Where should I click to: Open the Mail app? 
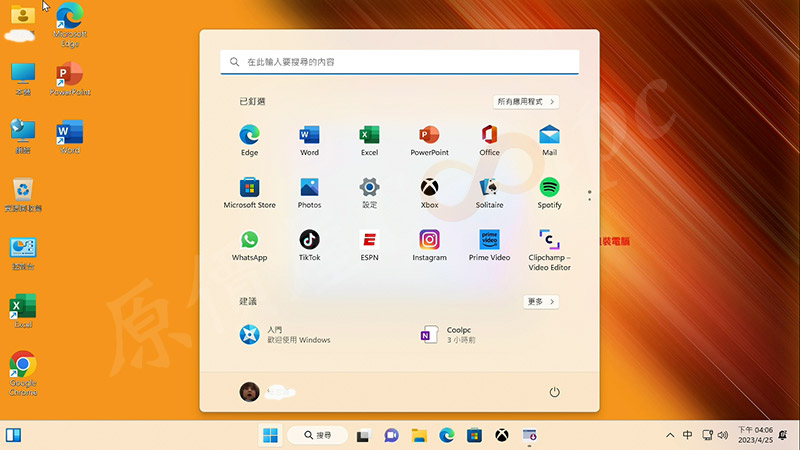tap(549, 140)
